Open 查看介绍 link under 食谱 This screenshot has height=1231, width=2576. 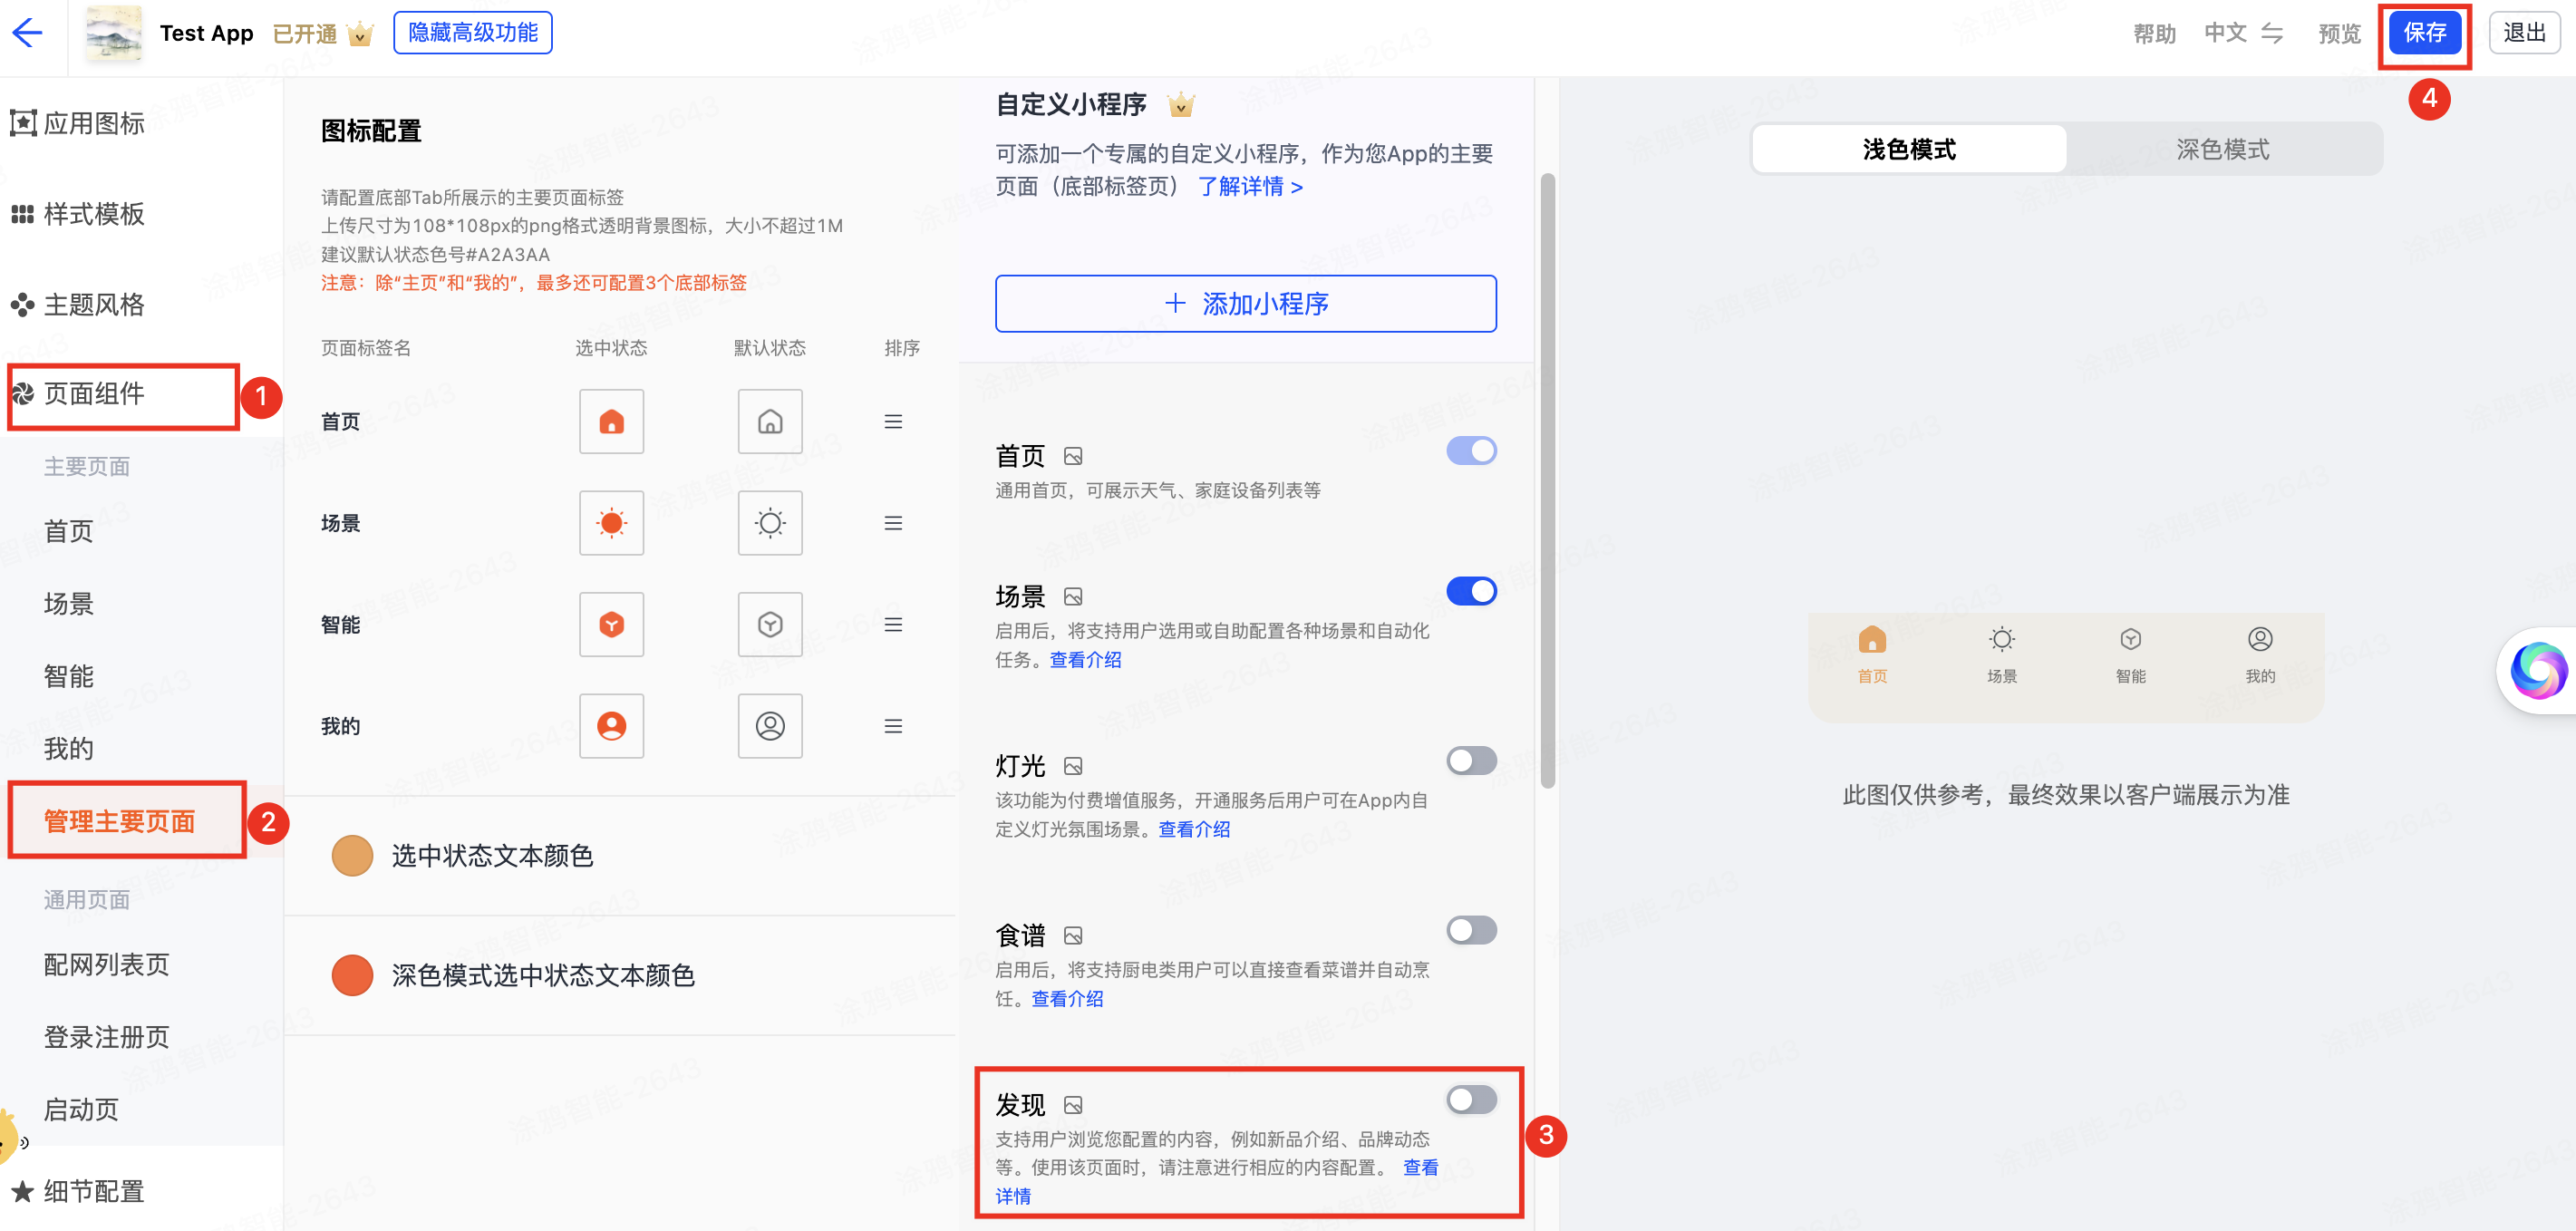1067,999
